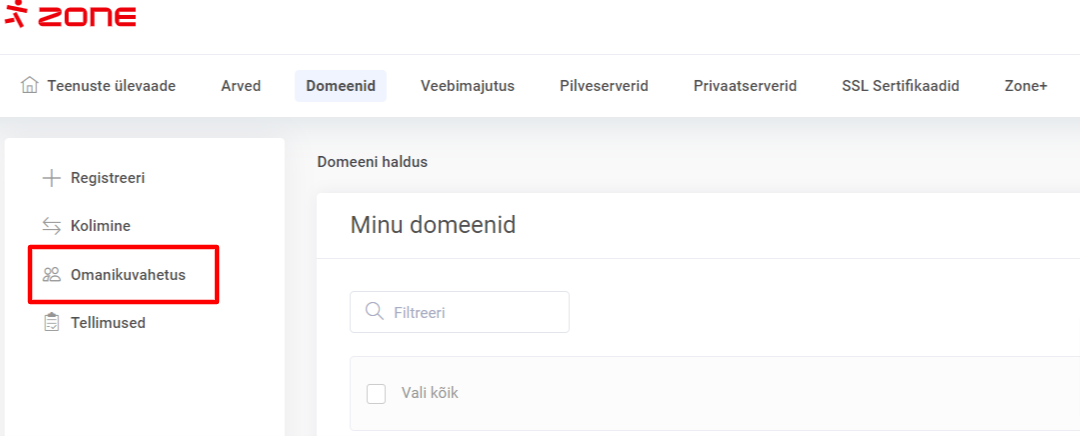Tick the Vali kõik checkbox
The image size is (1080, 436).
376,393
